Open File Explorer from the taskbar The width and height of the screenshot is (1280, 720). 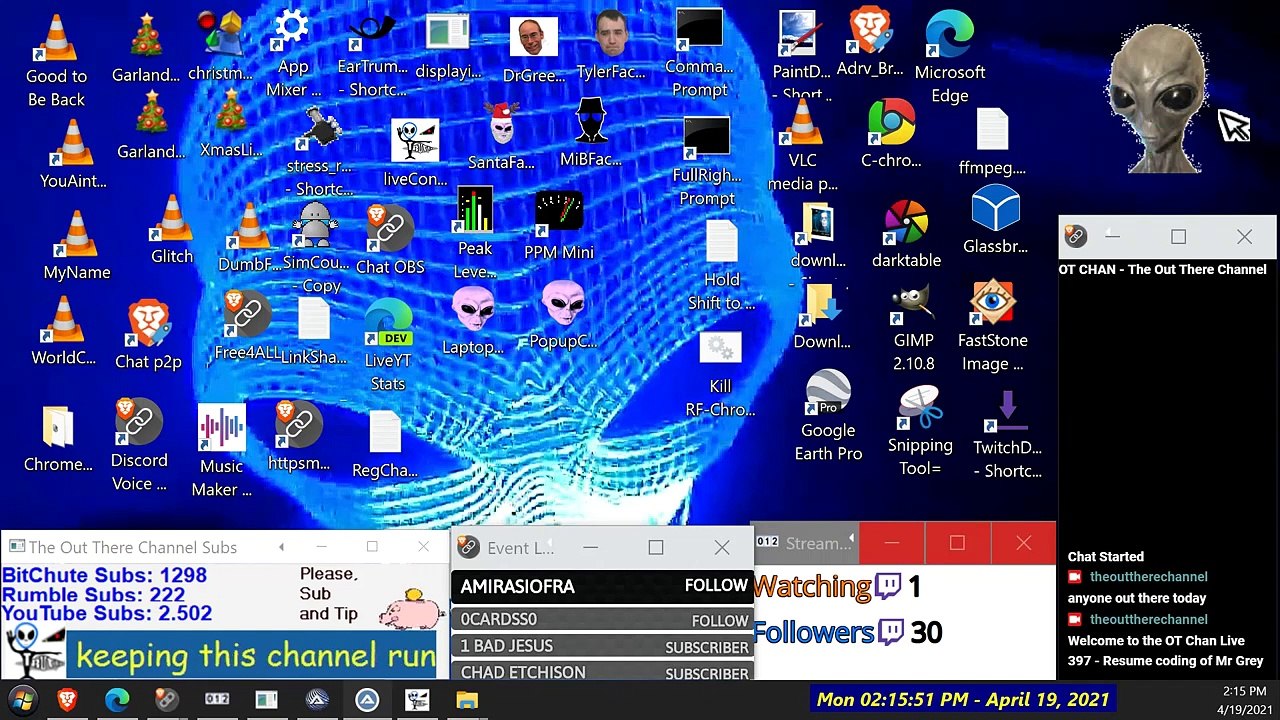[467, 699]
